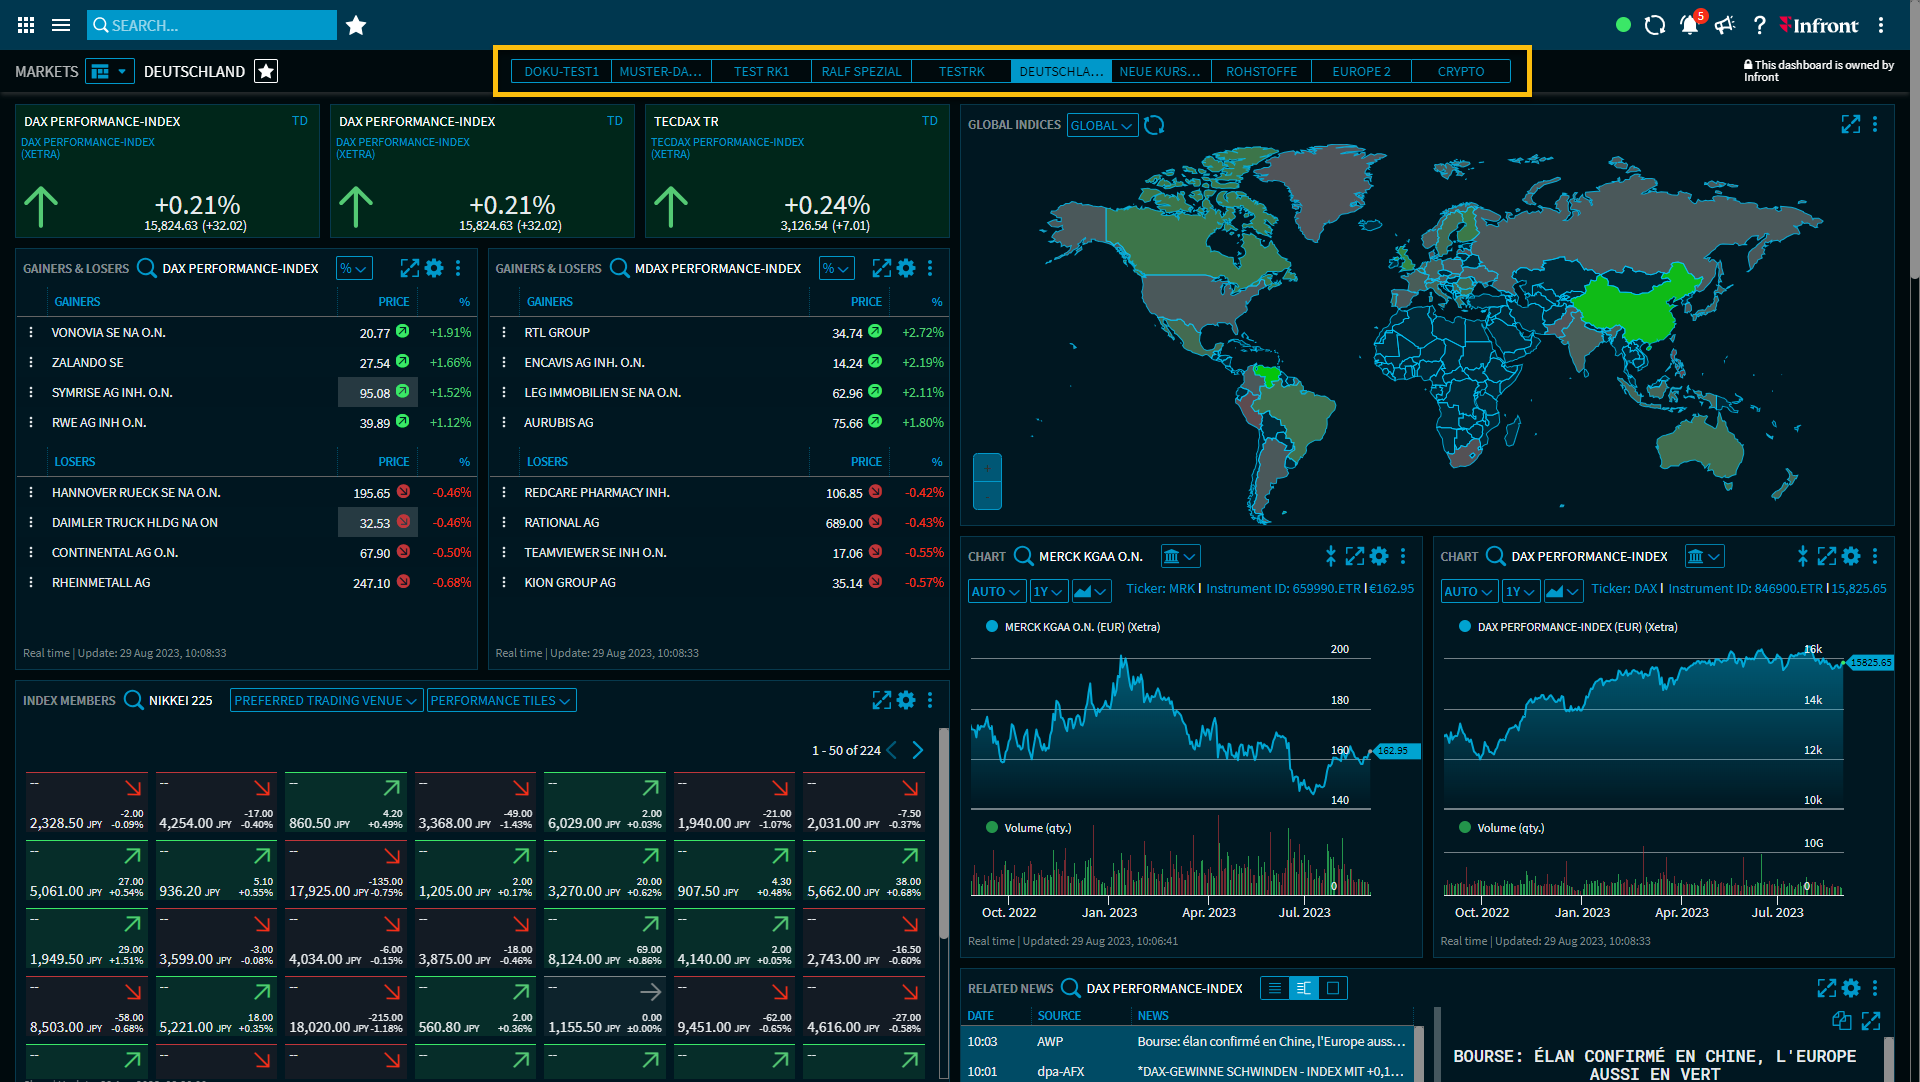Open the Global region dropdown
The image size is (1920, 1082).
pos(1101,125)
